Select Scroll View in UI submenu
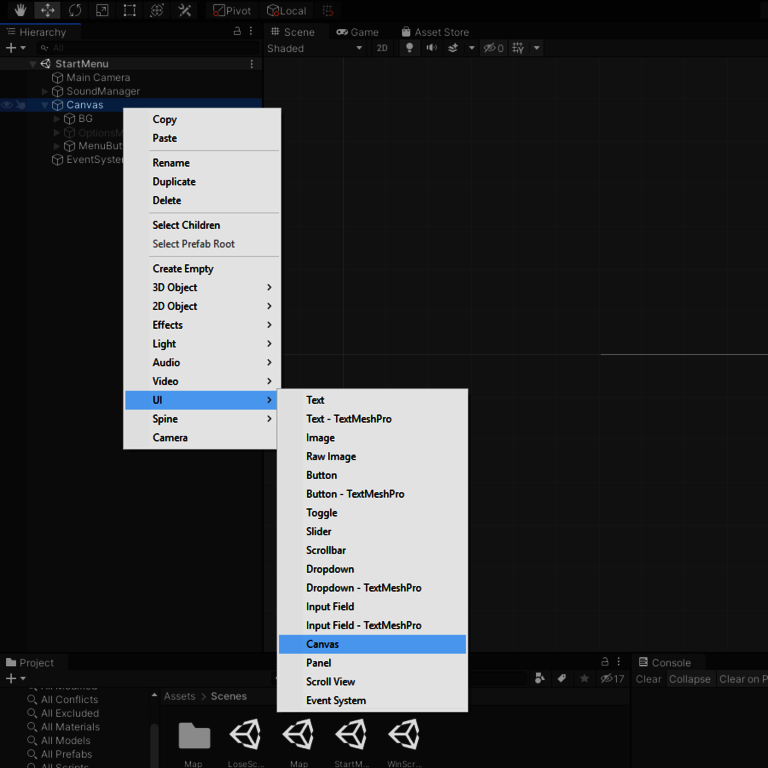The height and width of the screenshot is (768, 768). pos(372,682)
